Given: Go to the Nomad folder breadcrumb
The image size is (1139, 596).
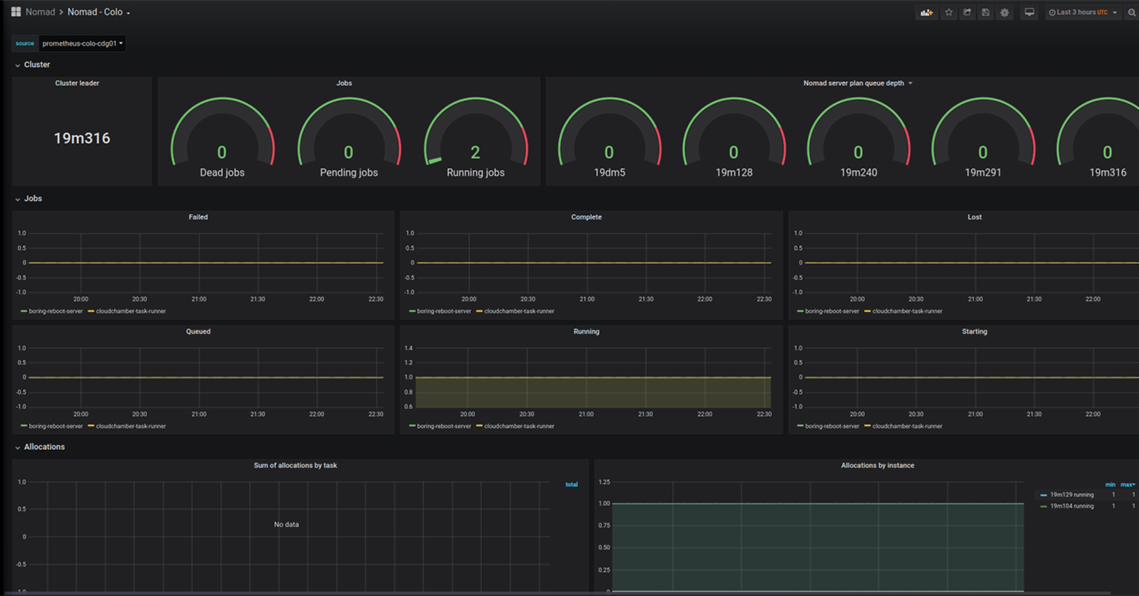Looking at the screenshot, I should (40, 12).
